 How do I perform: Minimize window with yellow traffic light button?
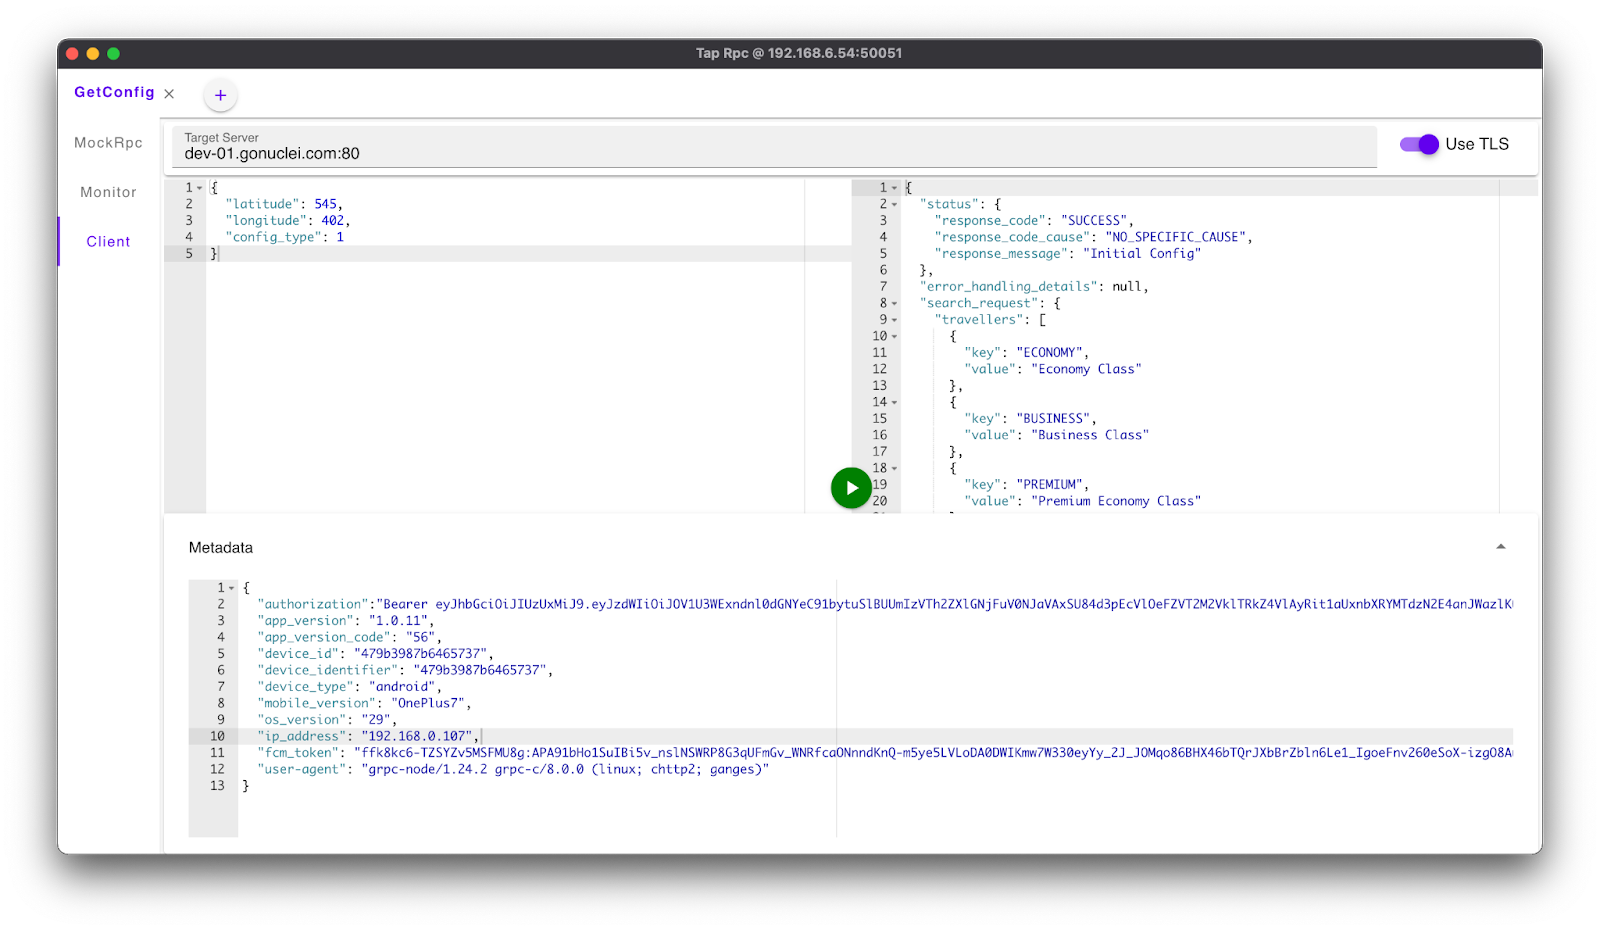[93, 53]
